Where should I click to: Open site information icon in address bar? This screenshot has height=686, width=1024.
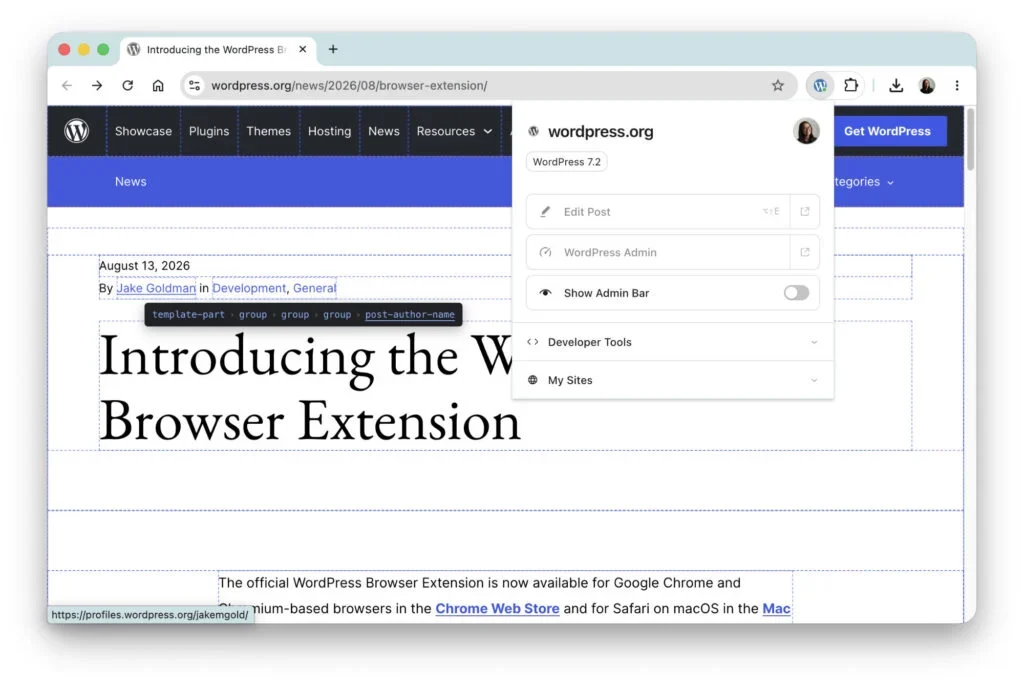(194, 86)
